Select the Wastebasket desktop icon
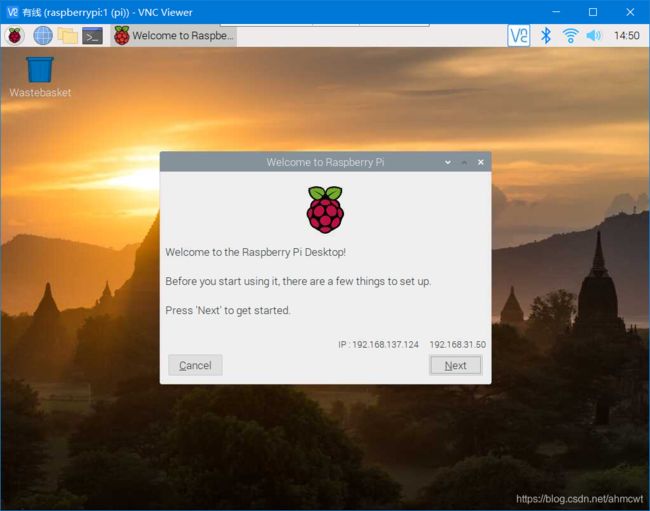Viewport: 650px width, 511px height. 40,77
